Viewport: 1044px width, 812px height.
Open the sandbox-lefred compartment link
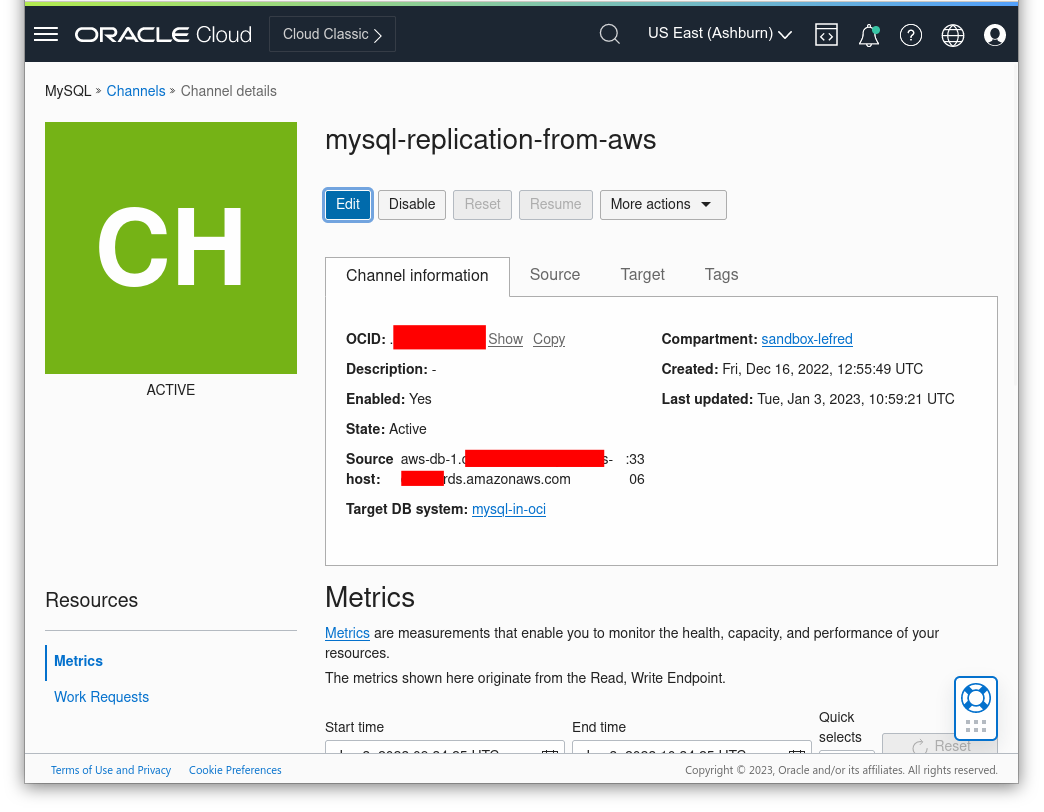pyautogui.click(x=807, y=339)
